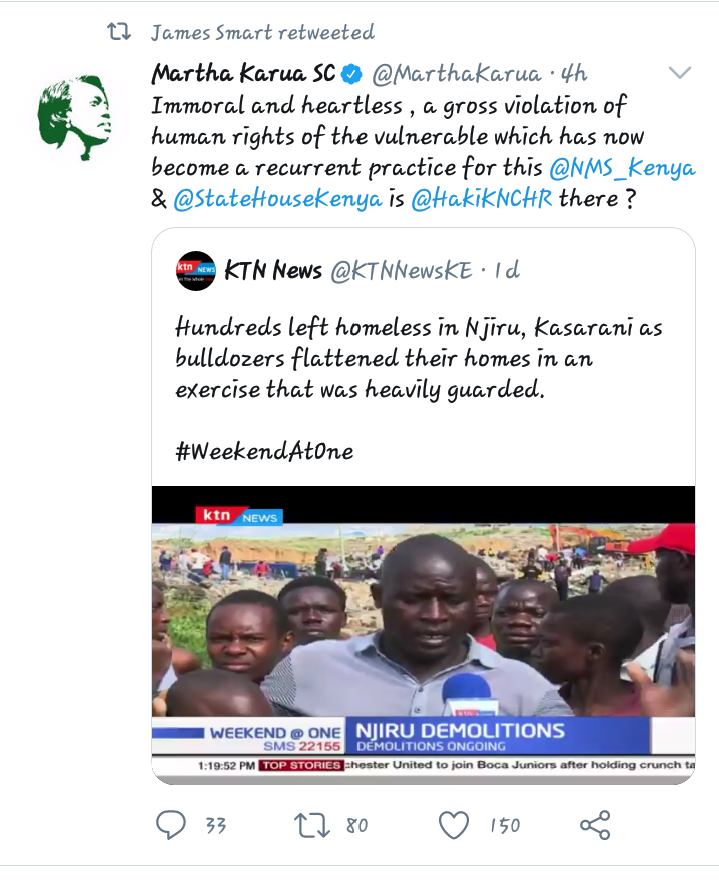The width and height of the screenshot is (719, 880).
Task: Open James Smart retweeted profile link
Action: tap(263, 33)
